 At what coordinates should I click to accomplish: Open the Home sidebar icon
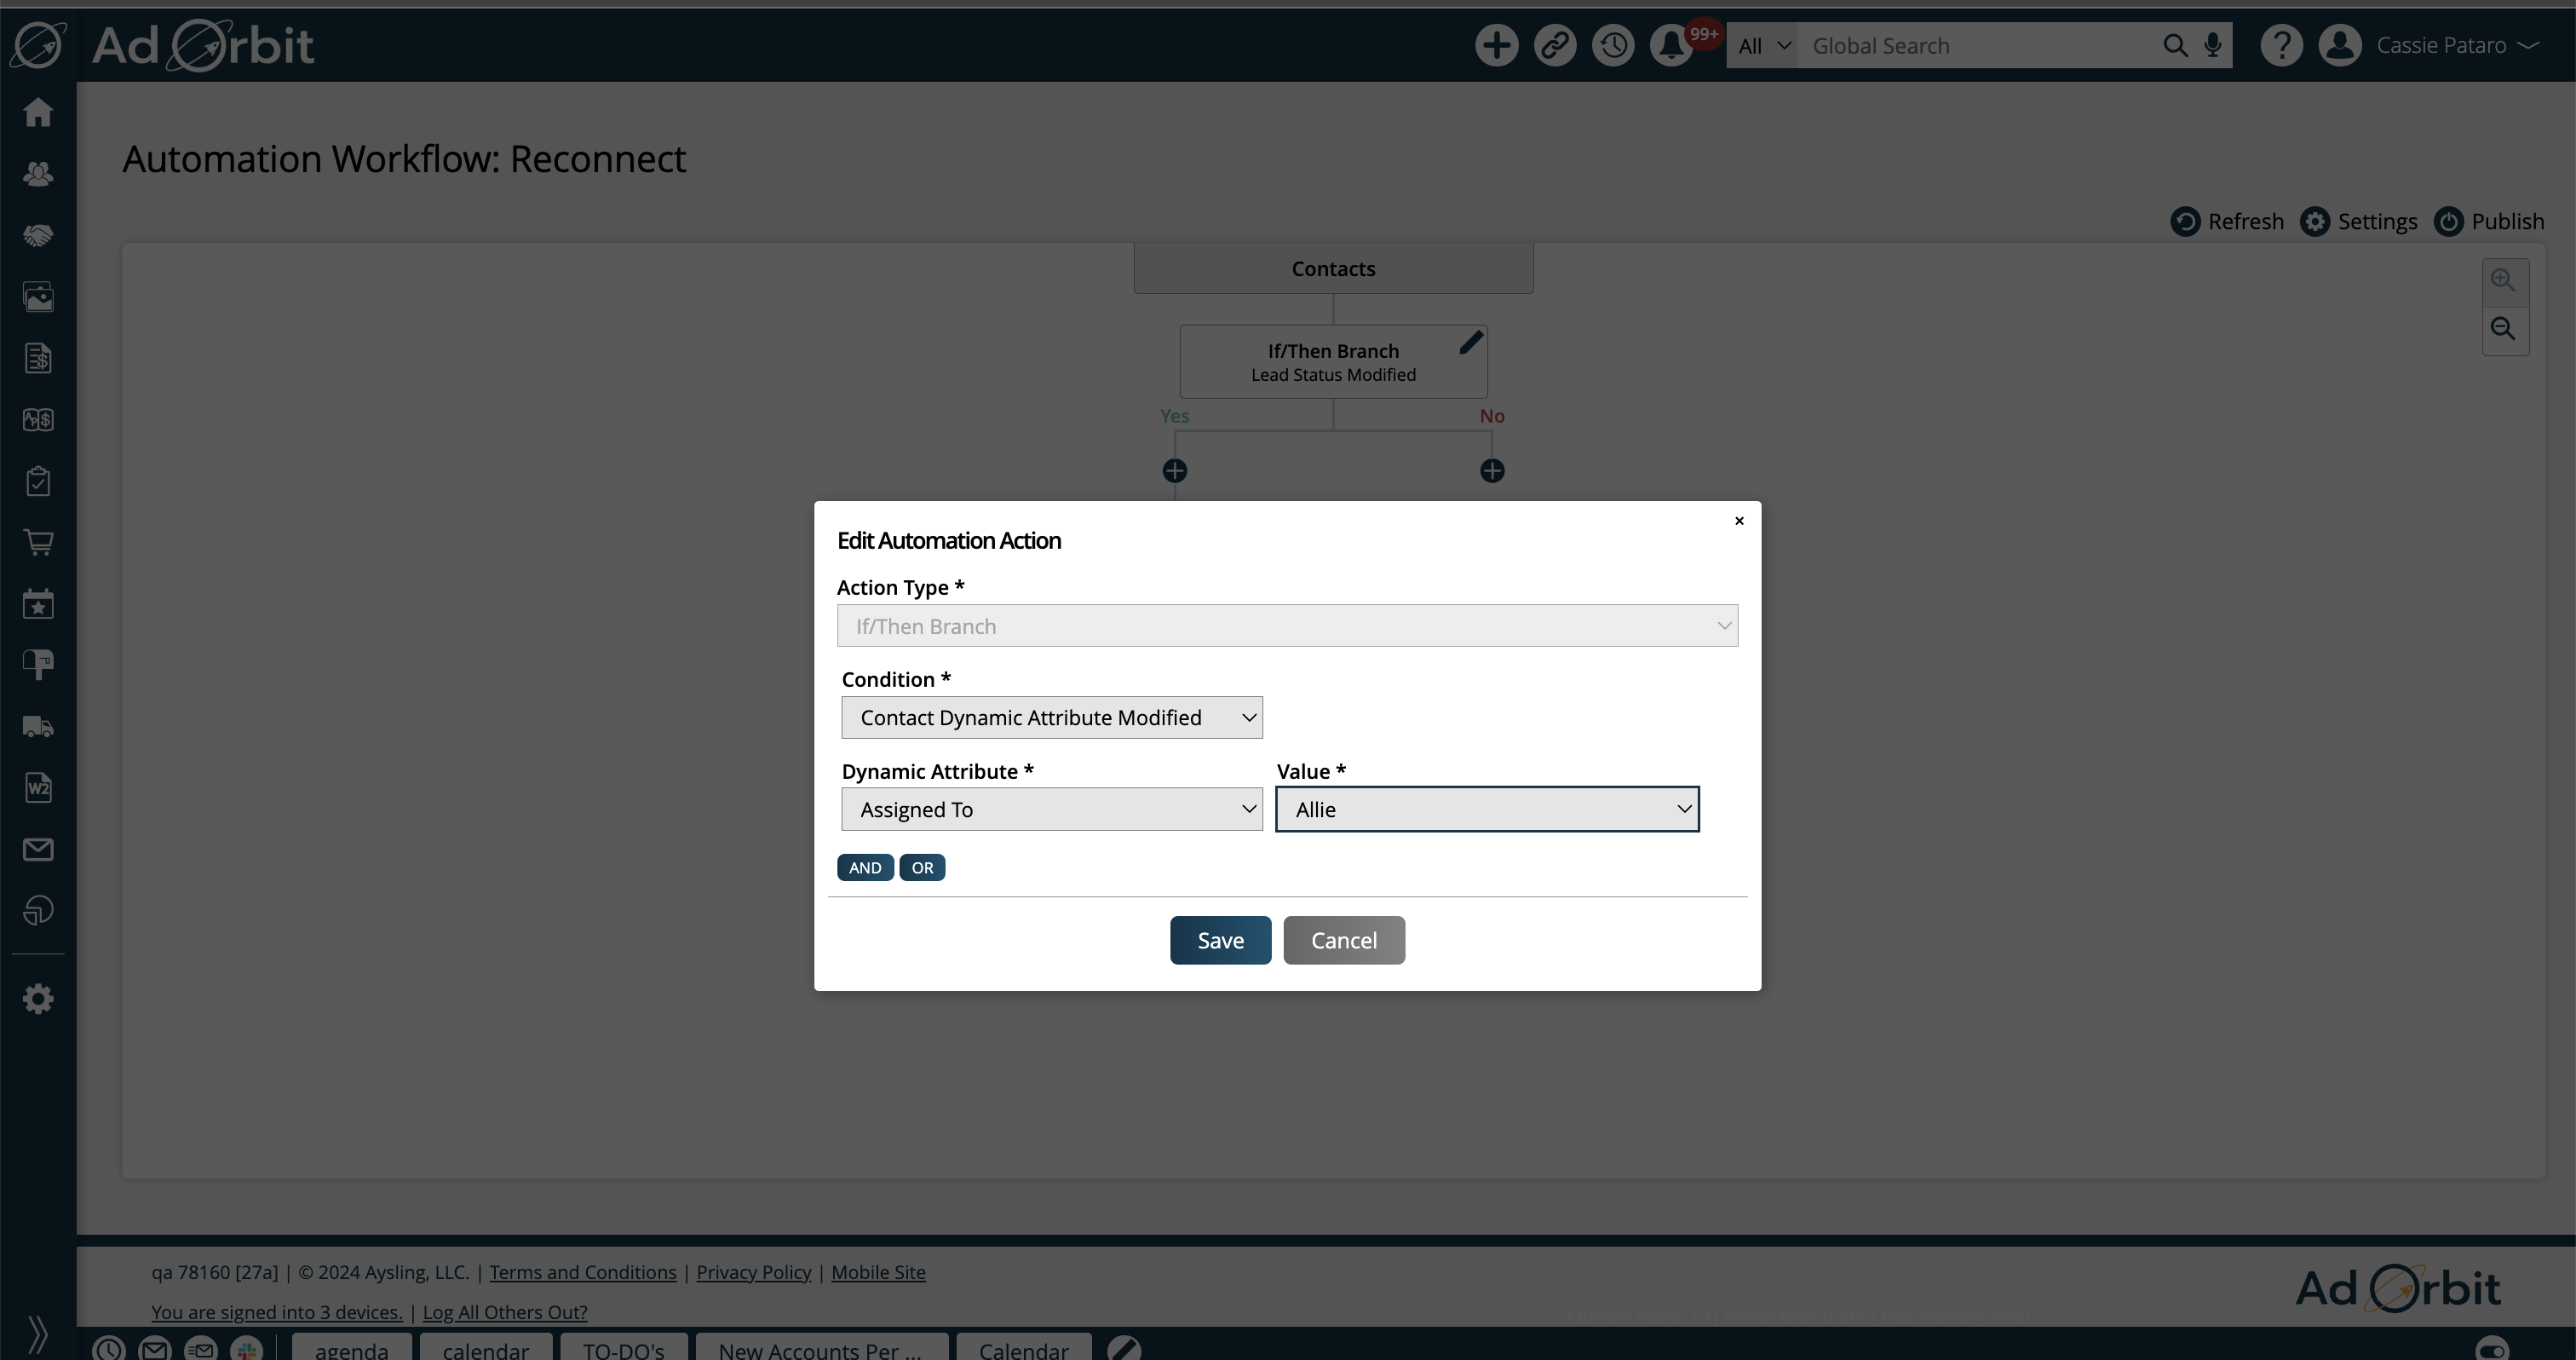(38, 112)
